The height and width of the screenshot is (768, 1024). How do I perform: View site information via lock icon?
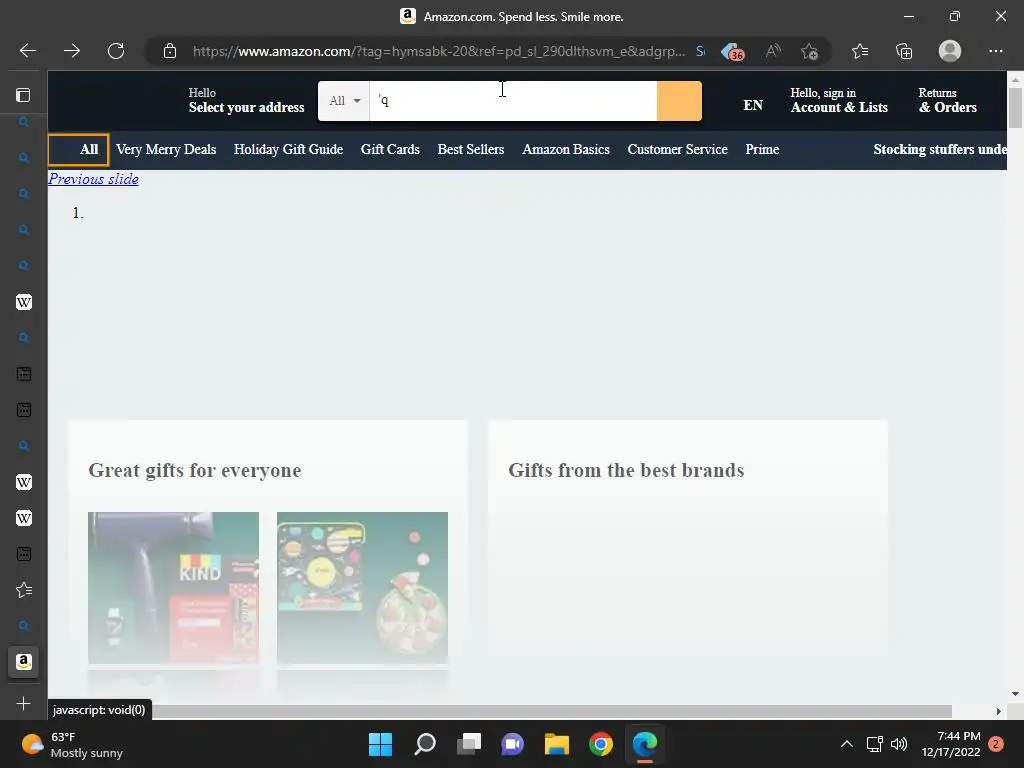tap(170, 51)
